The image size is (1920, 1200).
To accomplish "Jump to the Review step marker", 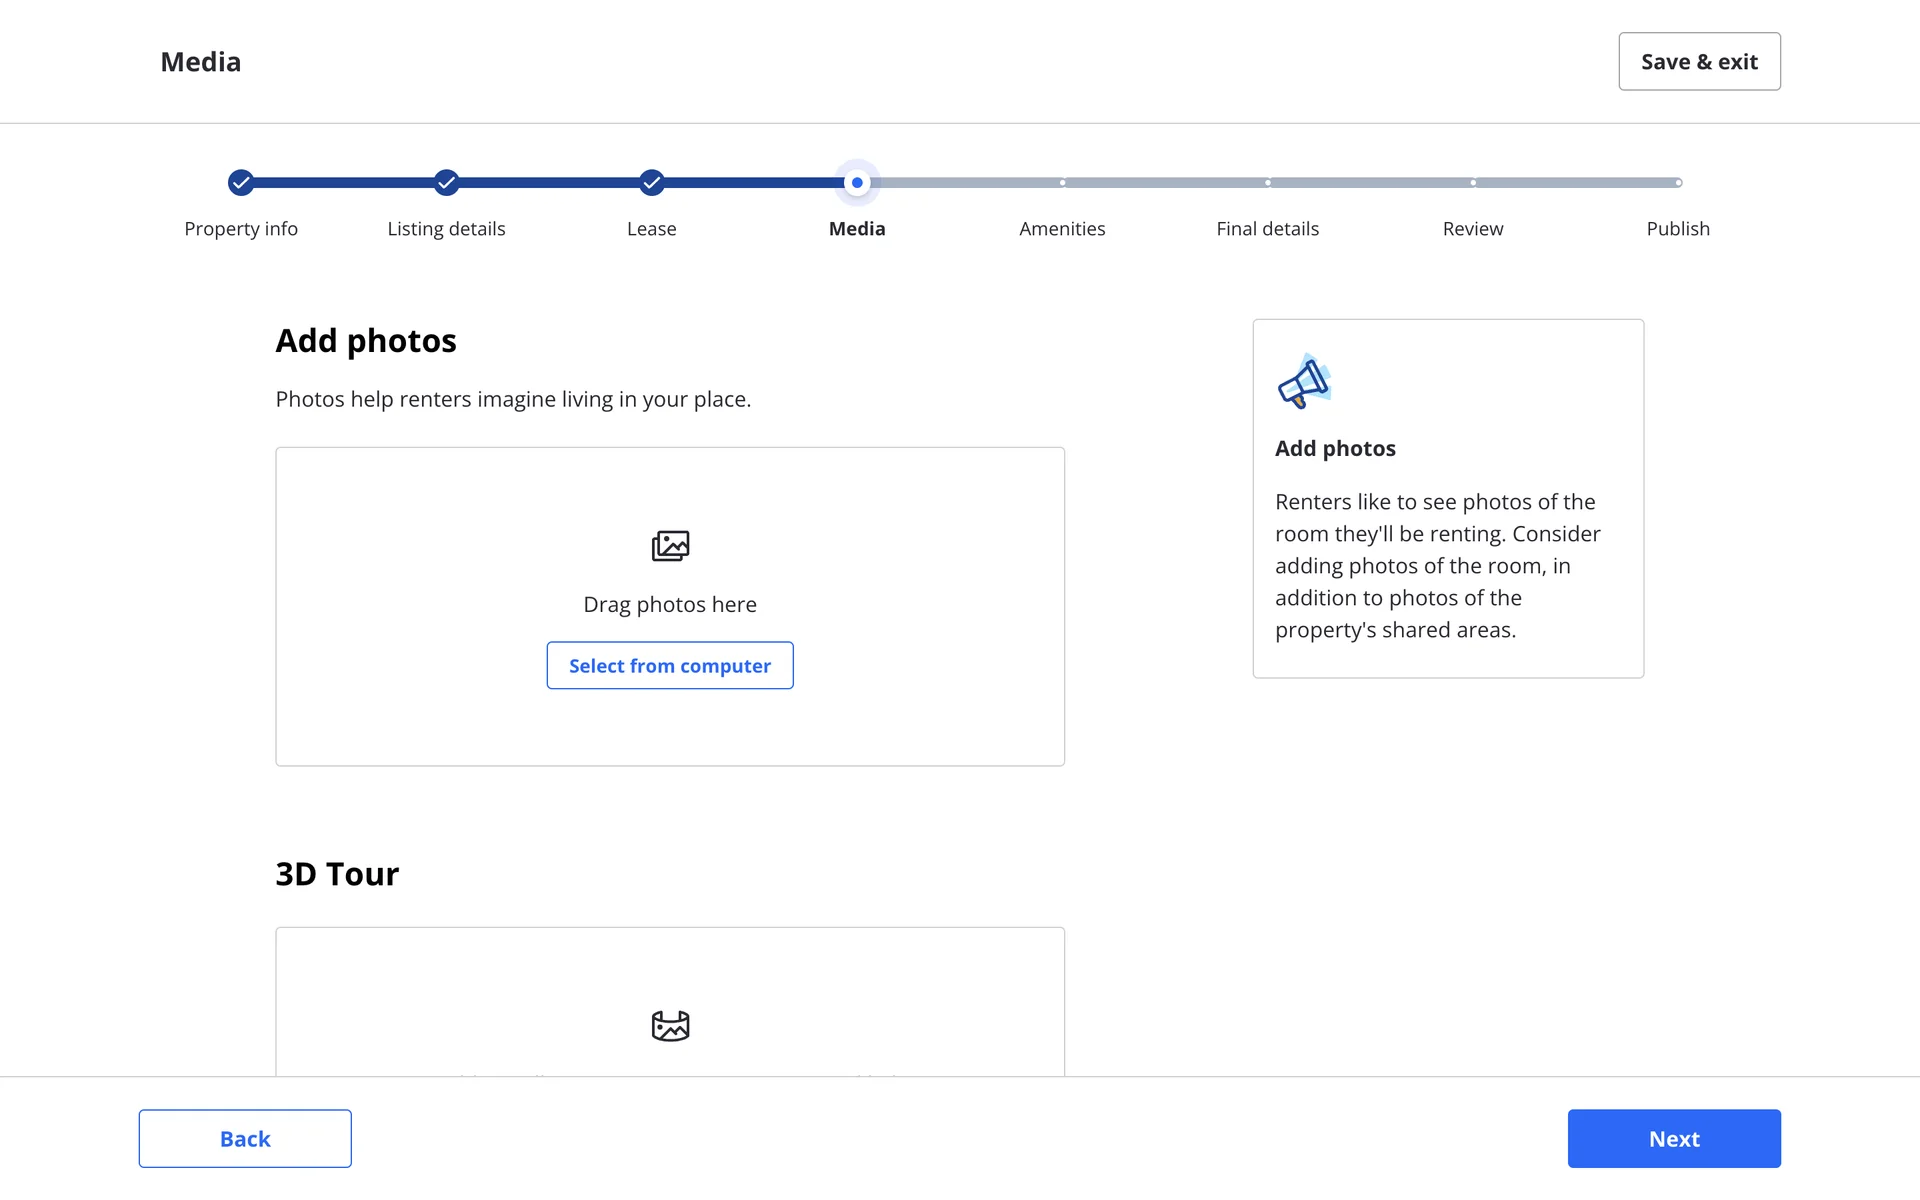I will coord(1473,183).
